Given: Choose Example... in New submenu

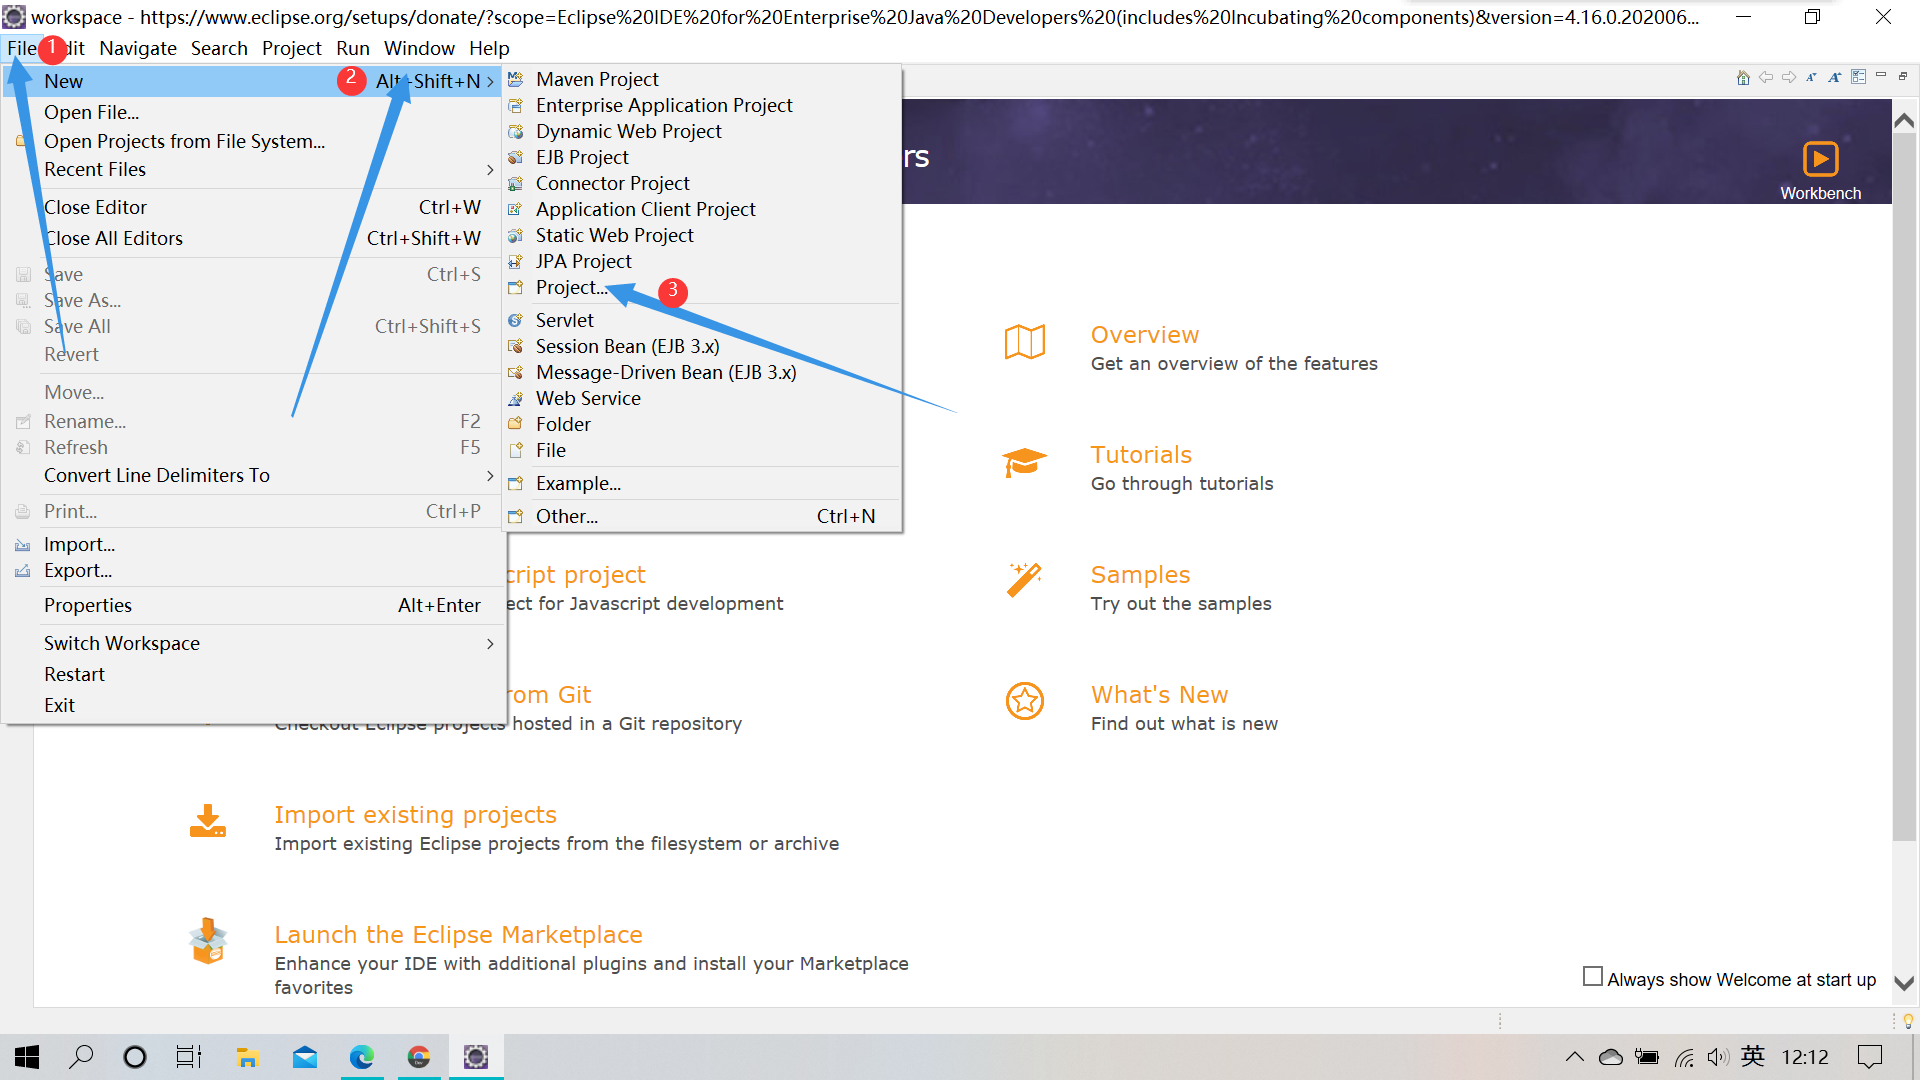Looking at the screenshot, I should [578, 484].
